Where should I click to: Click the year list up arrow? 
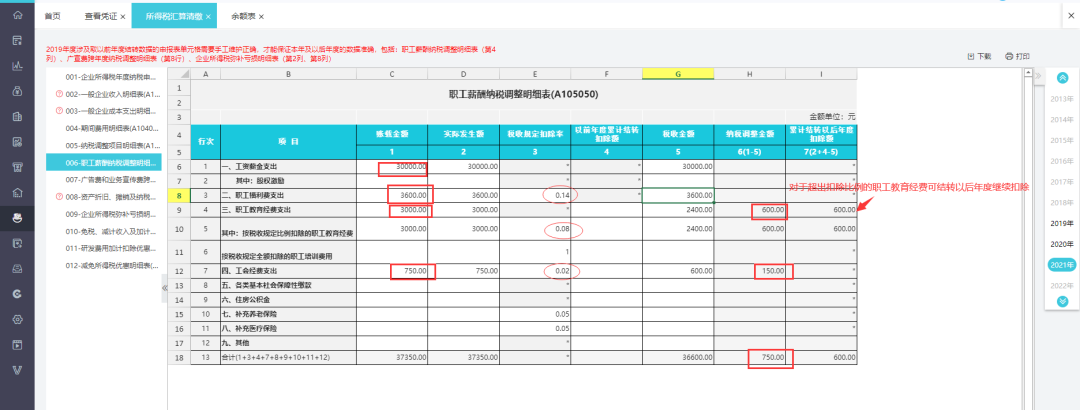[1062, 77]
